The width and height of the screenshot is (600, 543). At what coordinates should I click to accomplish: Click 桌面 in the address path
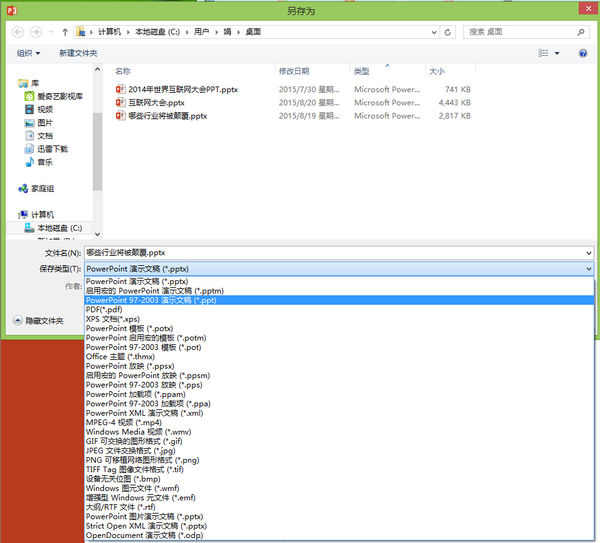[x=253, y=32]
